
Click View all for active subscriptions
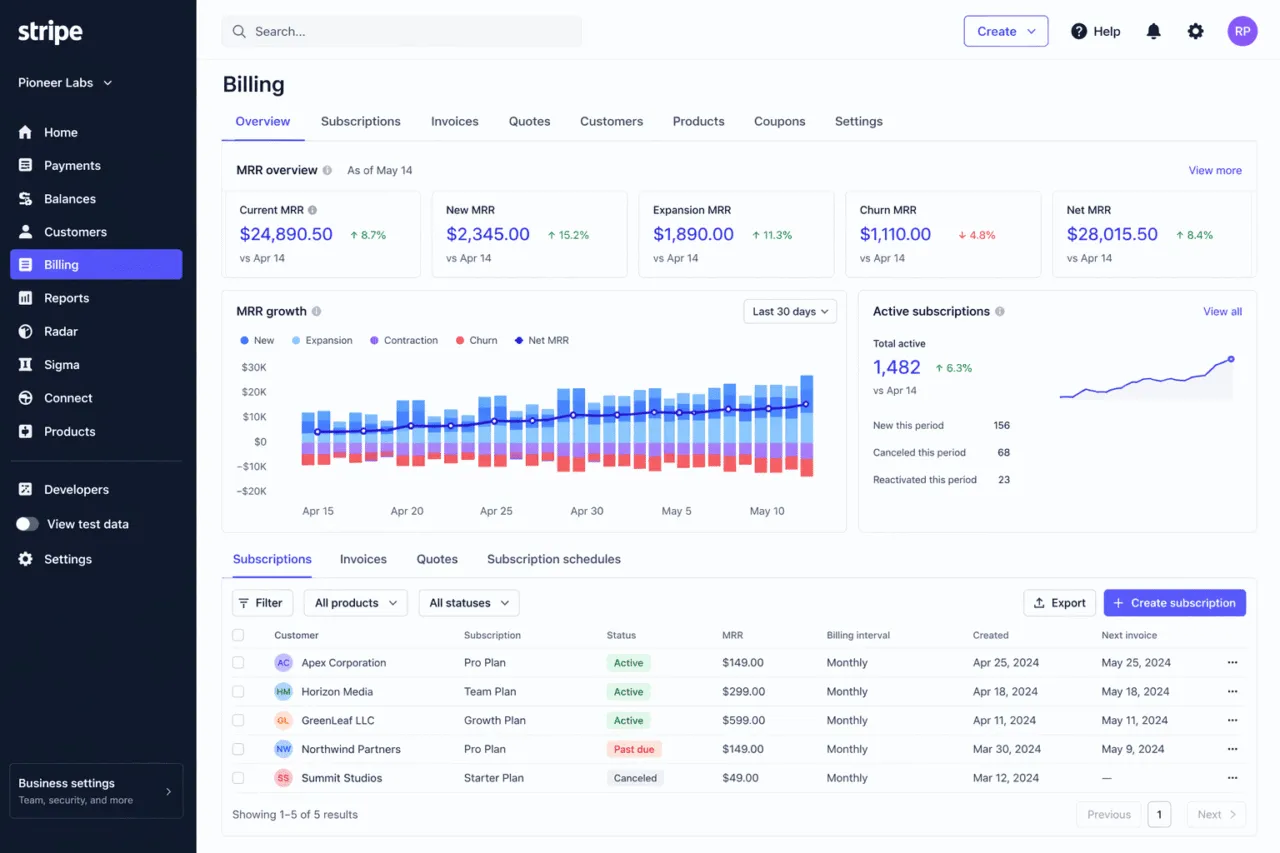pos(1222,311)
